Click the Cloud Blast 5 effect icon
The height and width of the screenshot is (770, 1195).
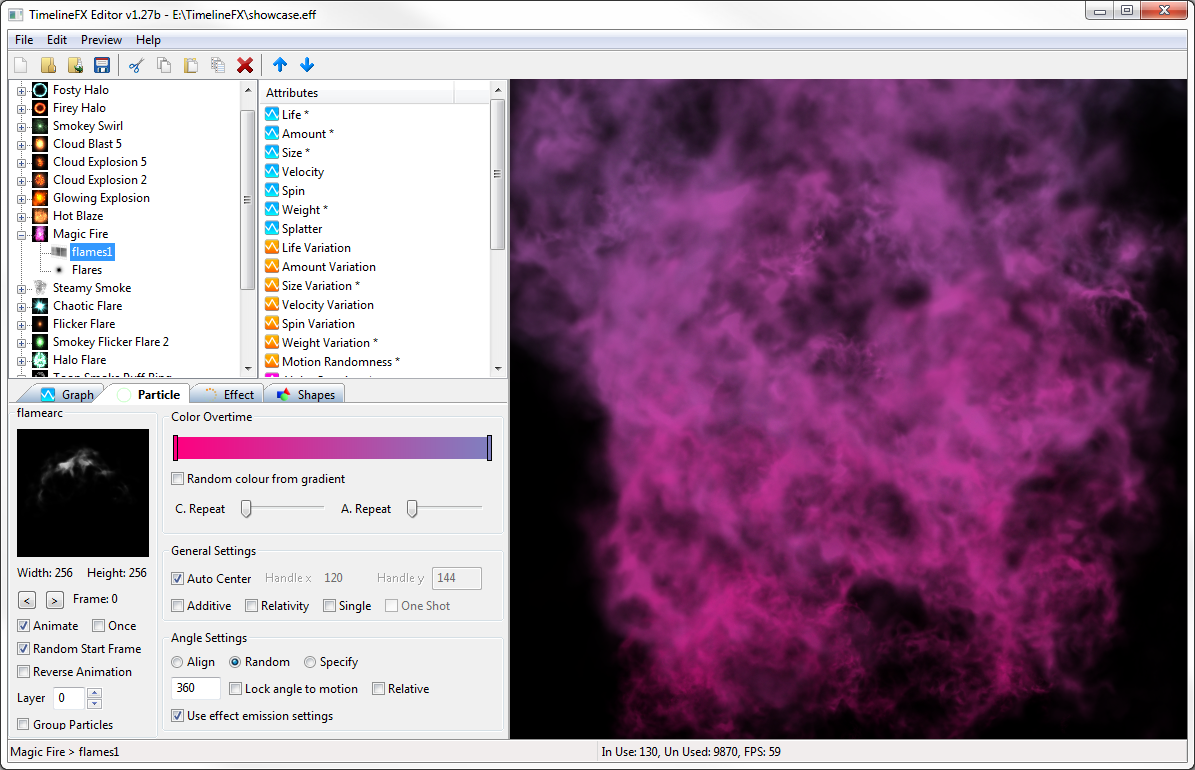[40, 144]
